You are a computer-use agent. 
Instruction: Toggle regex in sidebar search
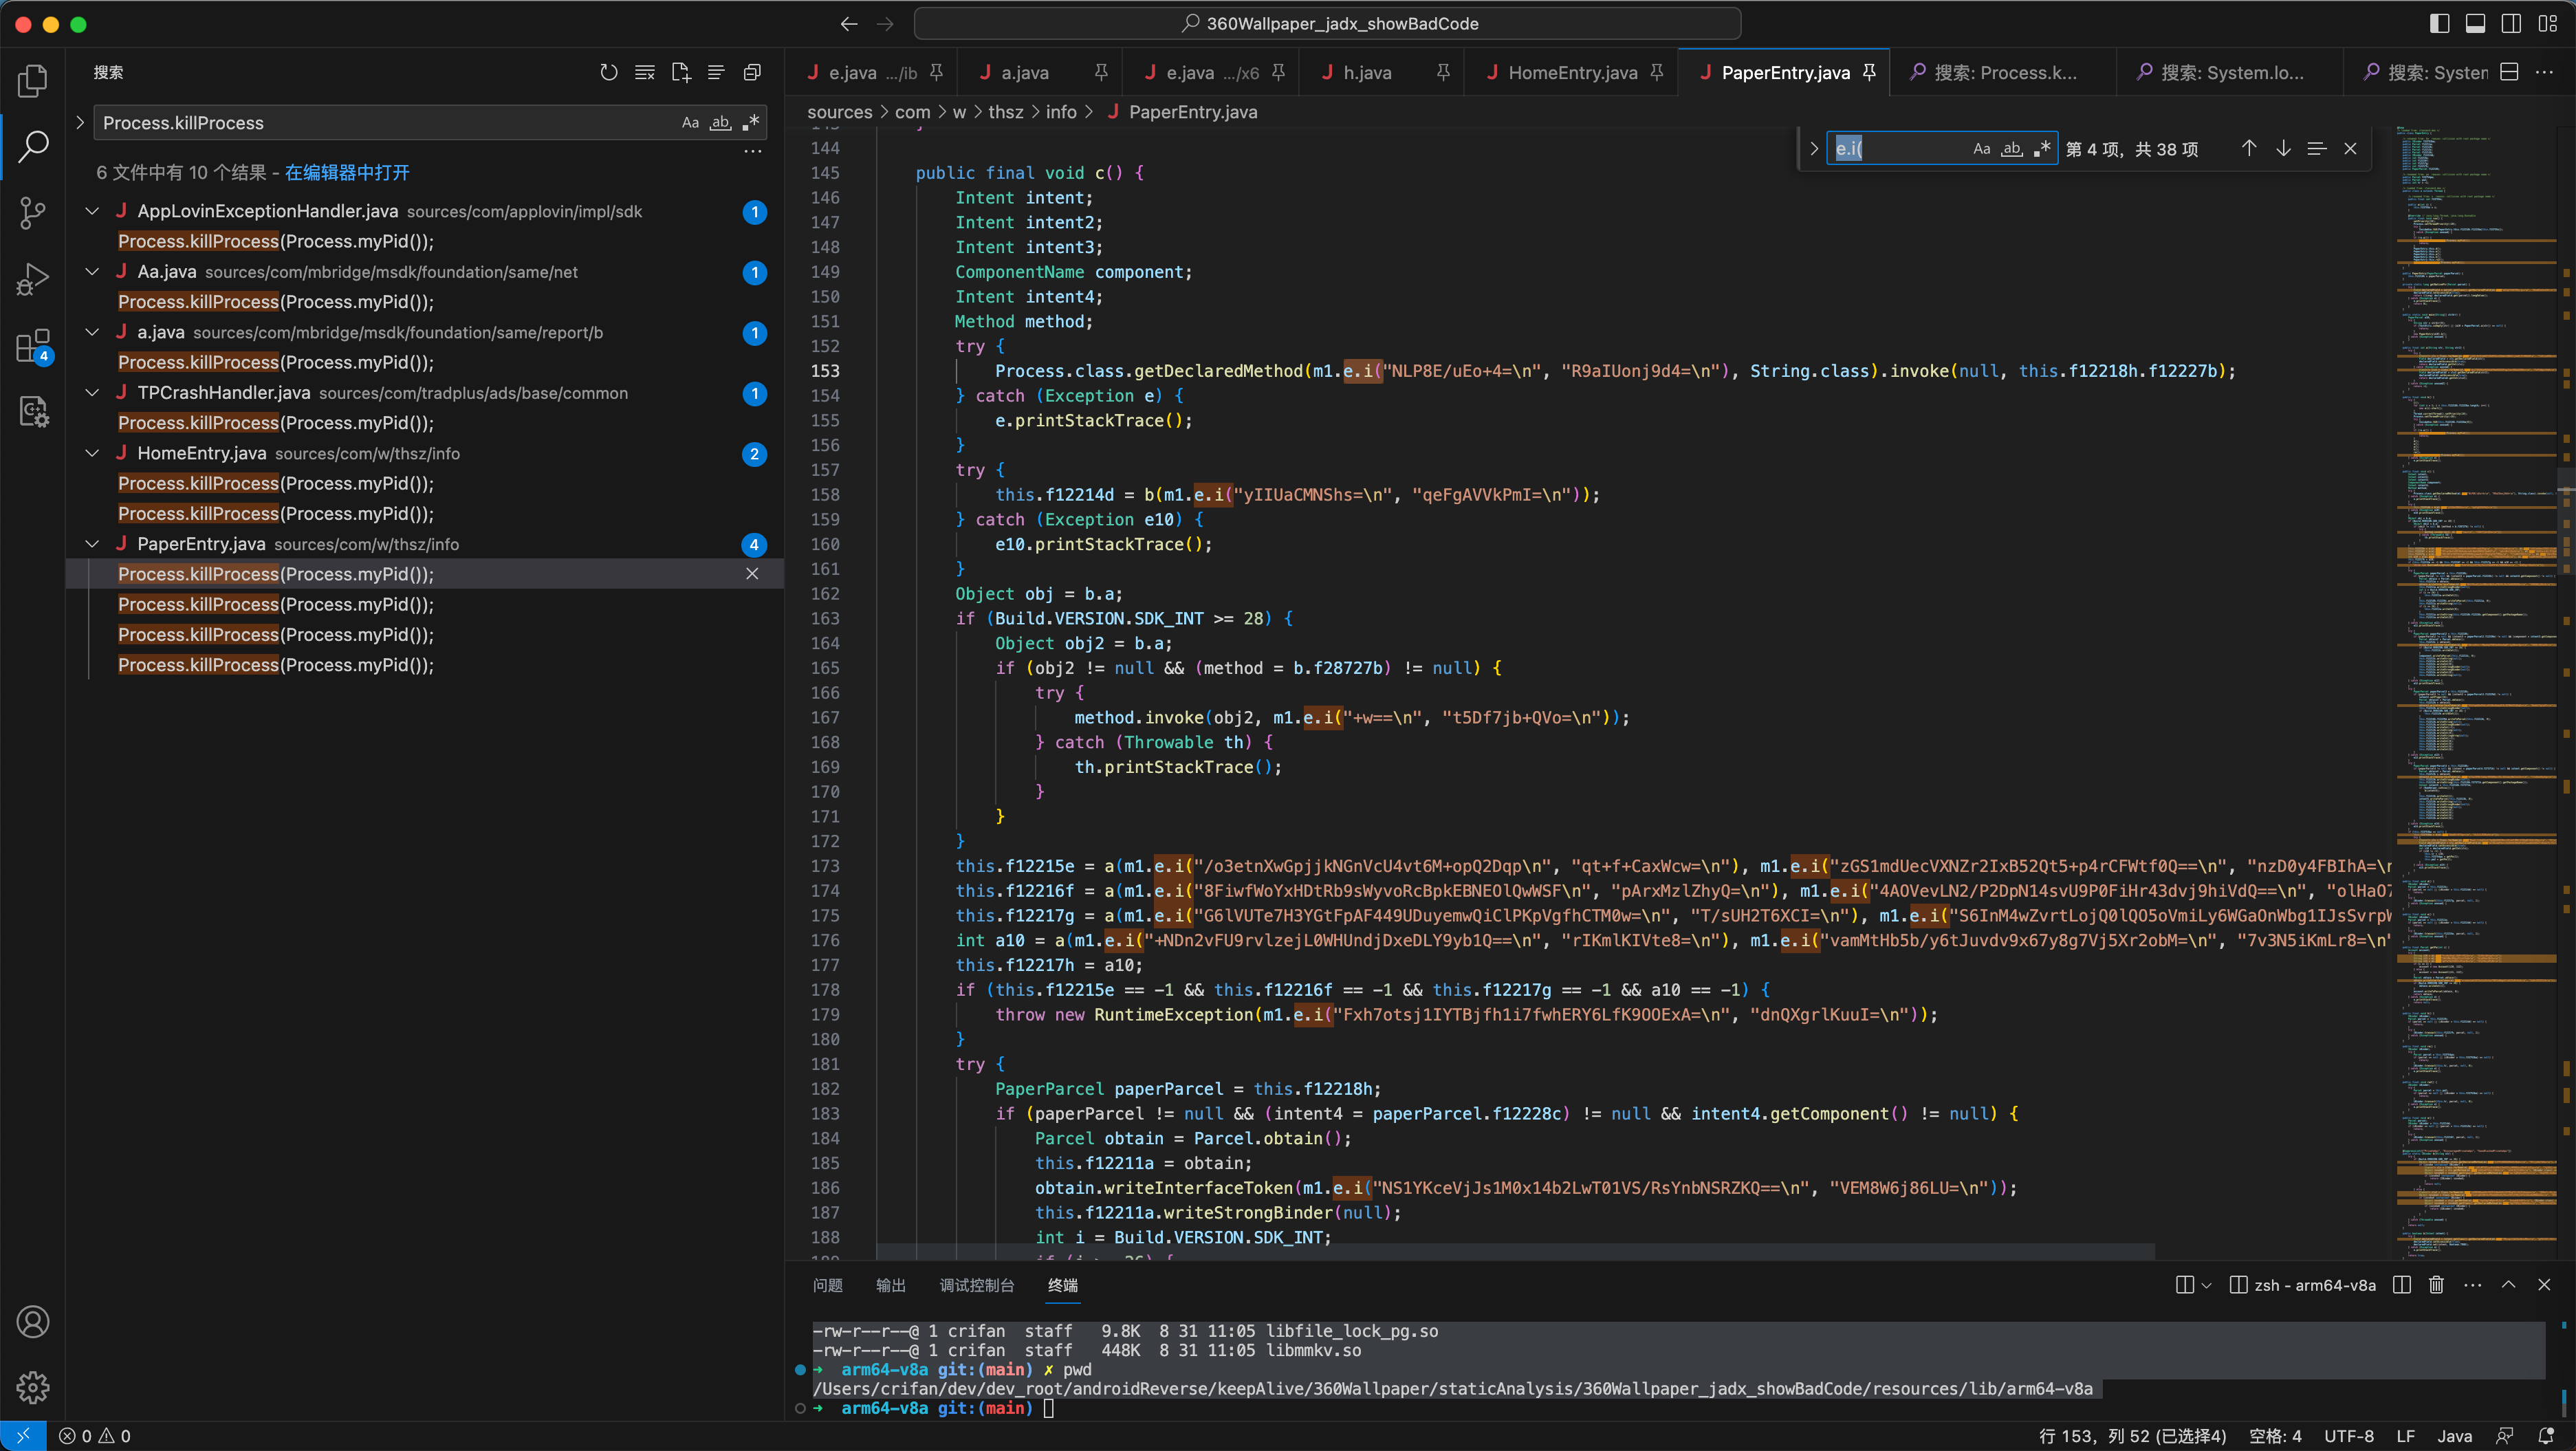pyautogui.click(x=751, y=123)
